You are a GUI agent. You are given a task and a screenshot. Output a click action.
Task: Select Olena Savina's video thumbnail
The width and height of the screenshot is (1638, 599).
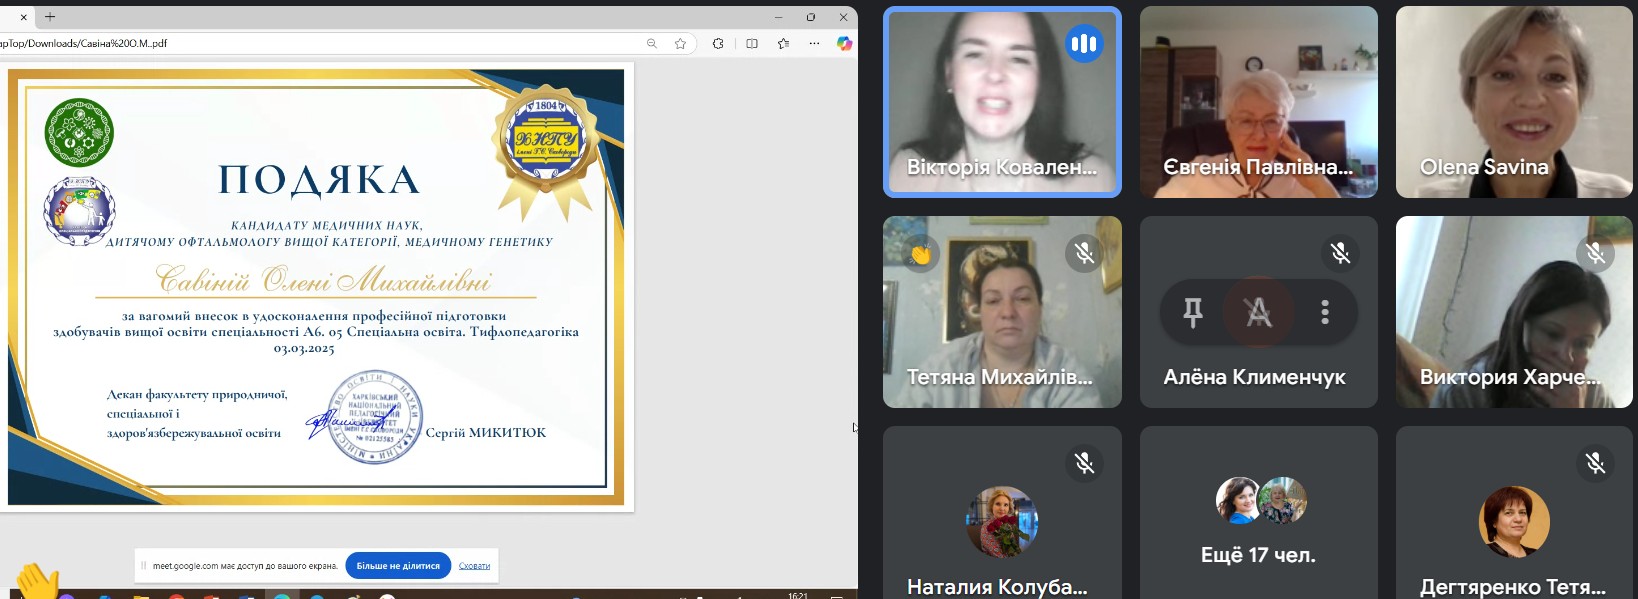(x=1514, y=102)
